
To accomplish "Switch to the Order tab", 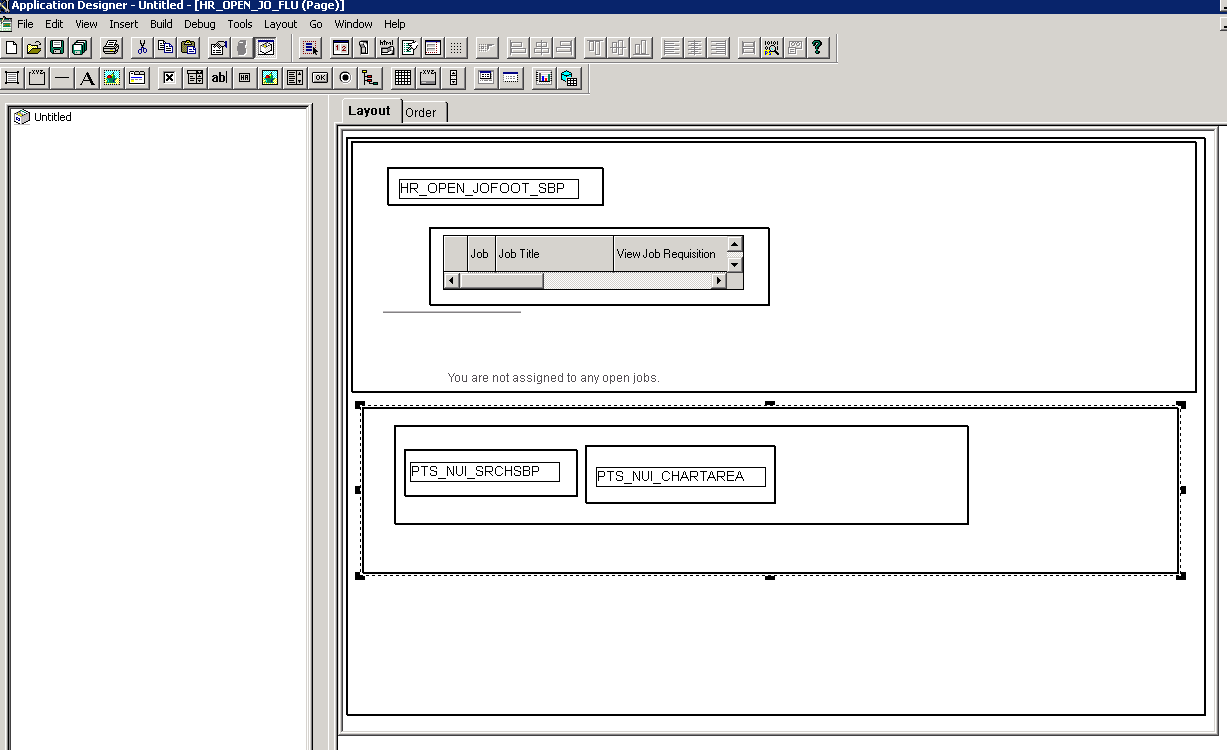I will (x=423, y=112).
